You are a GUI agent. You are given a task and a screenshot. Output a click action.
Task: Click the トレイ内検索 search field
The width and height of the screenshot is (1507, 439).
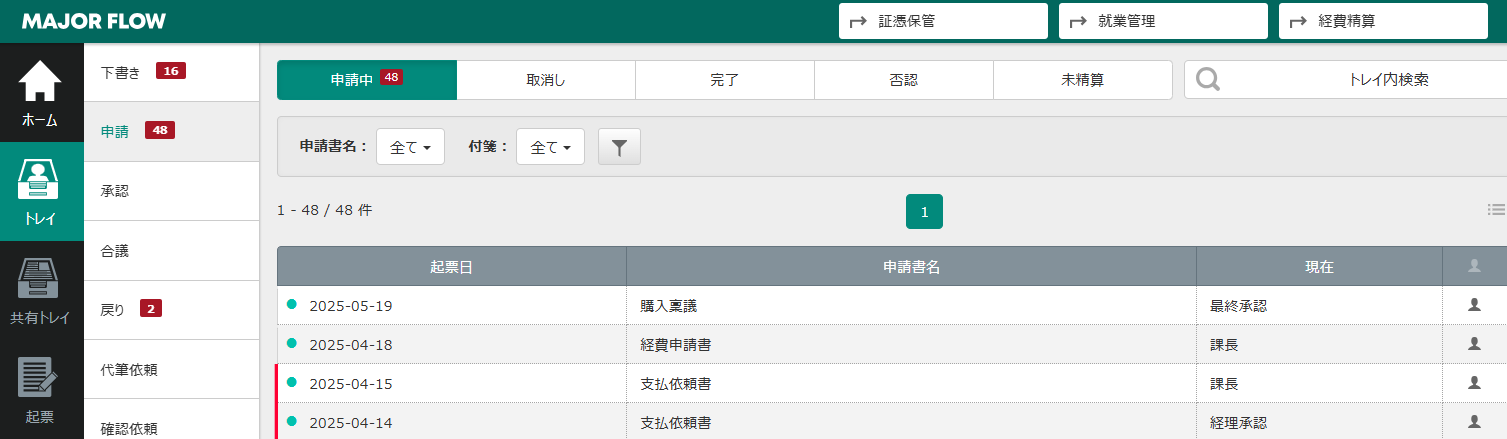pos(1346,80)
